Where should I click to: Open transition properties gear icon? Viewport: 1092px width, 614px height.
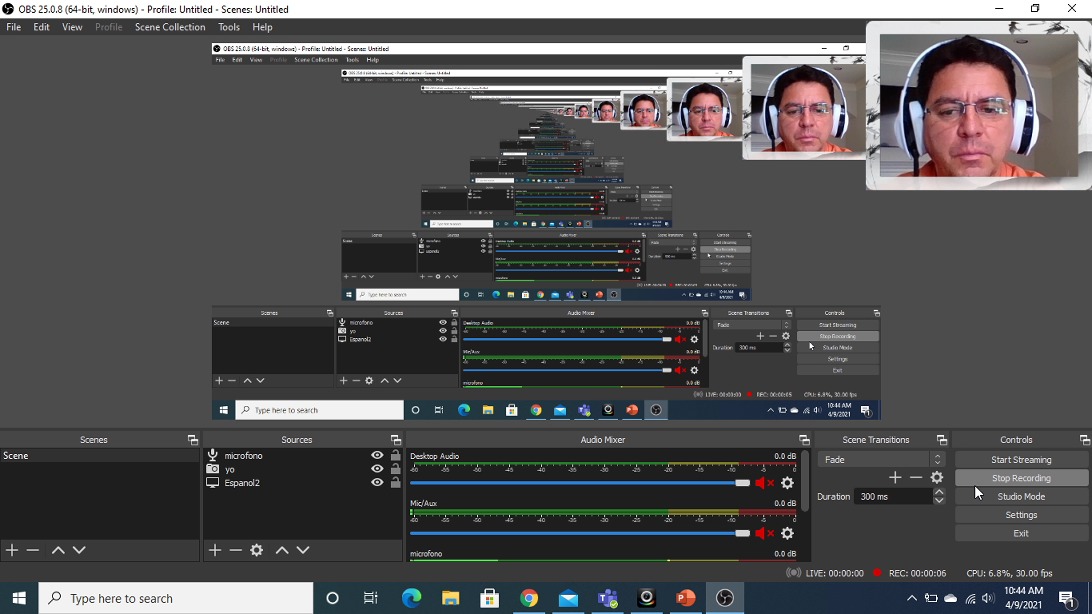937,477
